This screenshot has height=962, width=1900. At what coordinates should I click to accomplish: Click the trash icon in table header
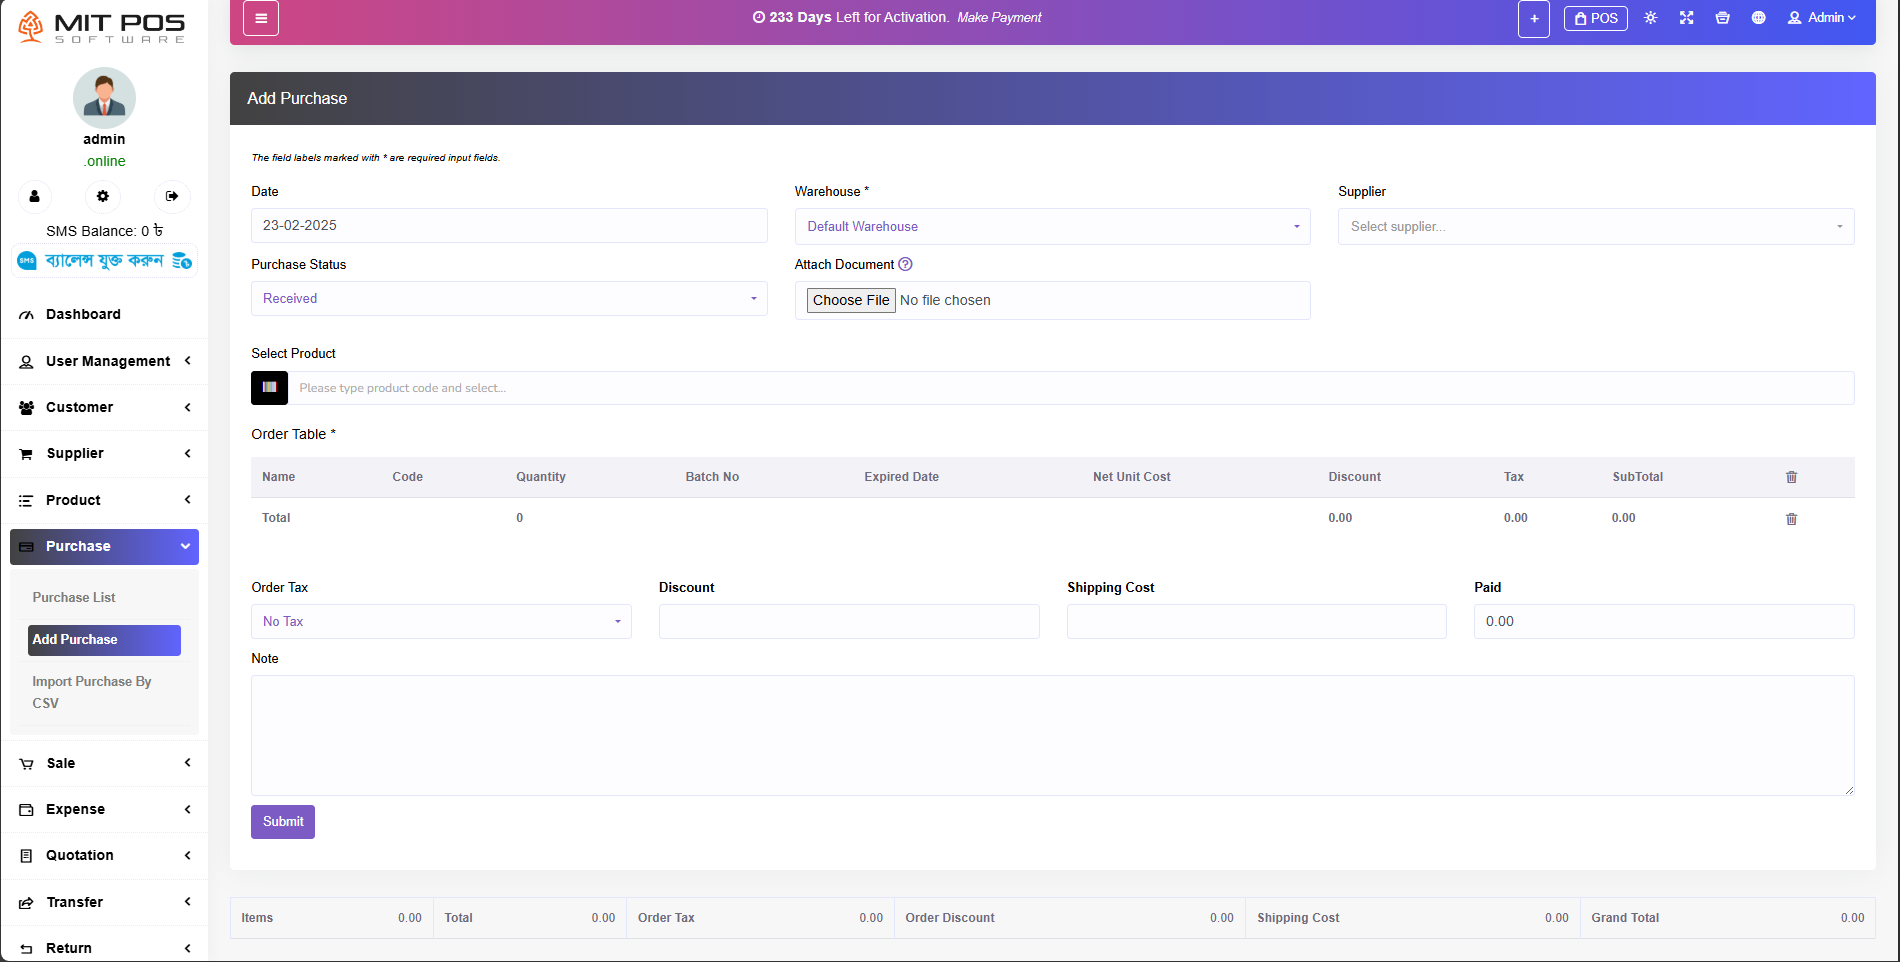(x=1791, y=477)
